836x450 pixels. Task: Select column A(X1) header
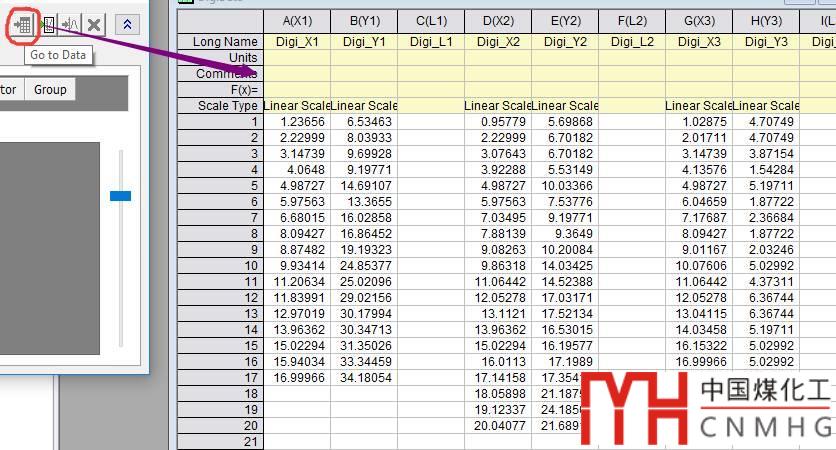[298, 21]
